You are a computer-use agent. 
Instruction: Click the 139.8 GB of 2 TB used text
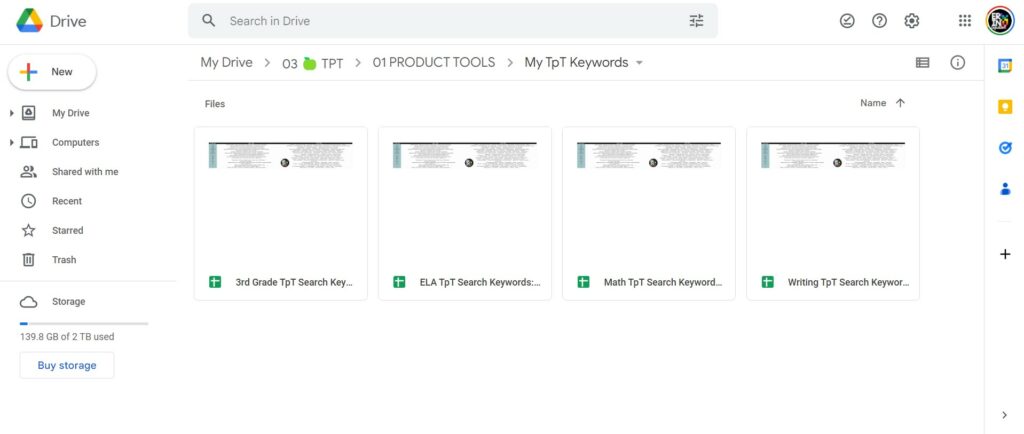coord(67,337)
